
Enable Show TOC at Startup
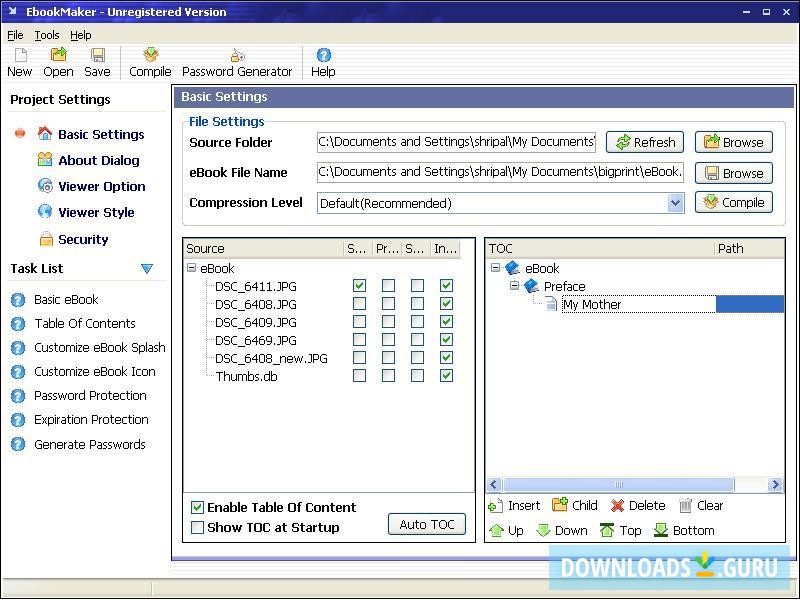point(197,527)
